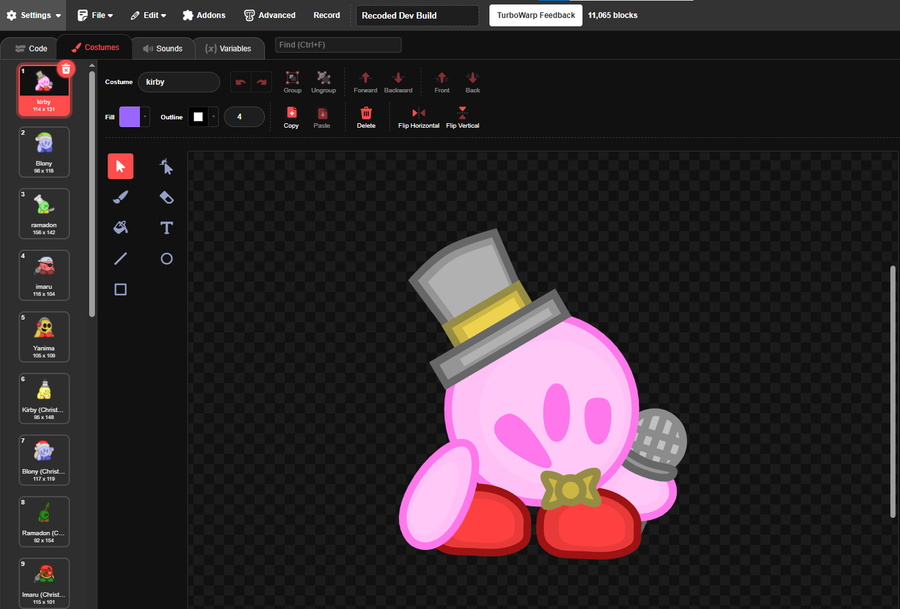Send selection Backward one layer
The height and width of the screenshot is (609, 900).
(x=398, y=82)
